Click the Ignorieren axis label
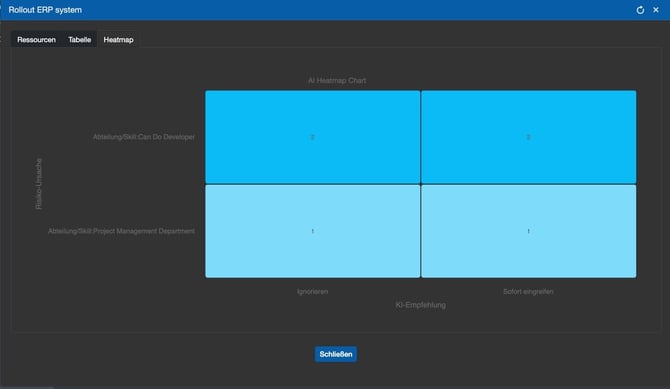 [x=312, y=292]
